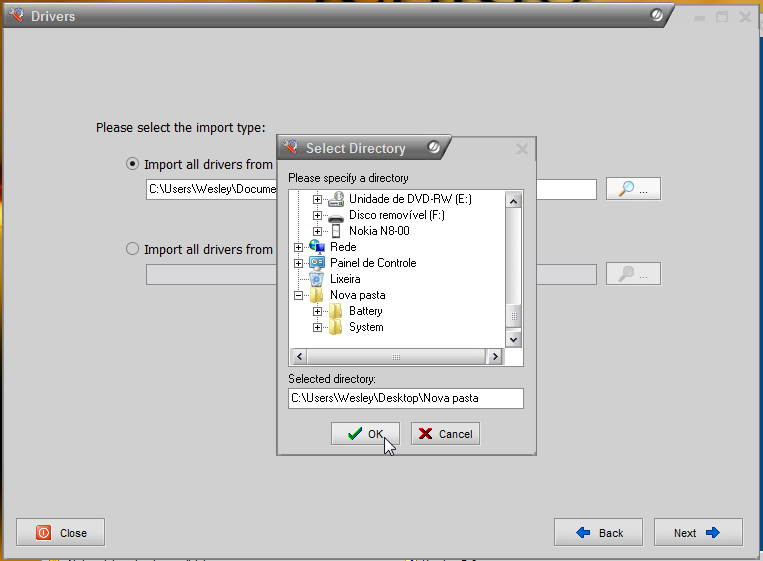Select the Rede network icon
This screenshot has height=561, width=763.
coord(317,247)
